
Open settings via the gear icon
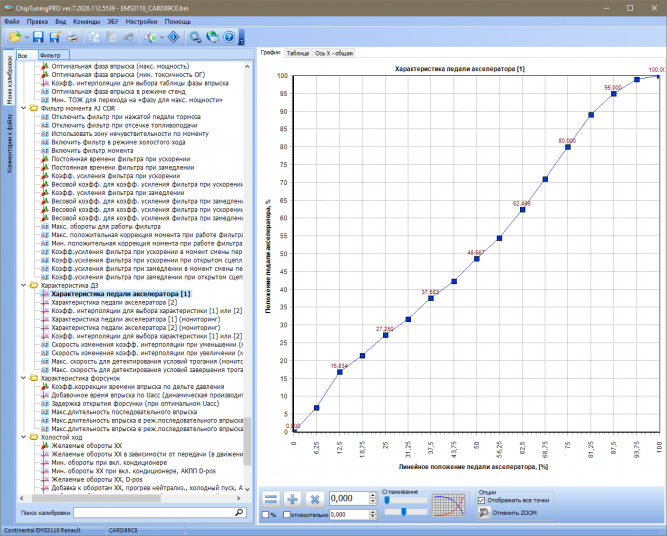[195, 37]
